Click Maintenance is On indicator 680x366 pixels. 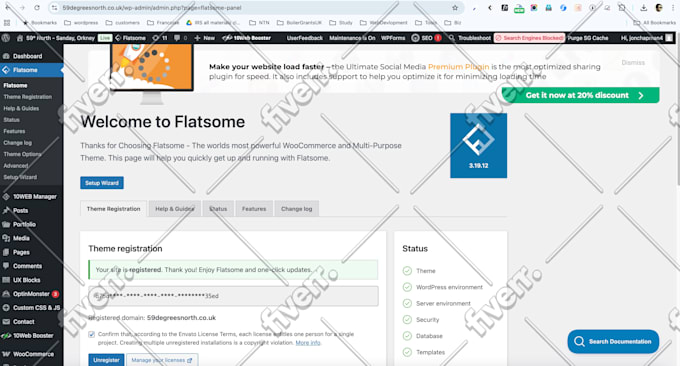(x=352, y=38)
